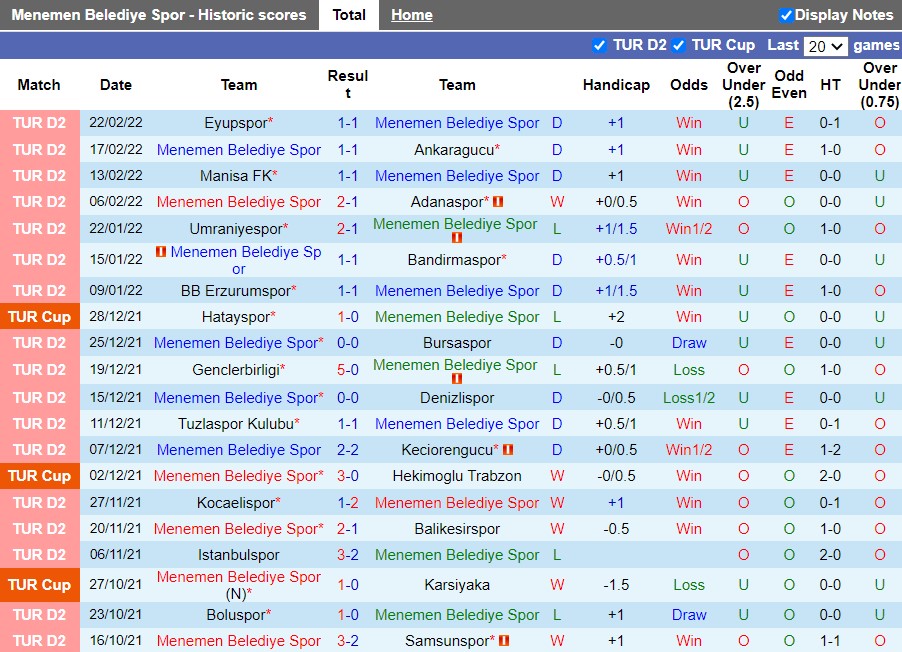902x652 pixels.
Task: Click Draw odds in Bursaspor row
Action: (689, 343)
